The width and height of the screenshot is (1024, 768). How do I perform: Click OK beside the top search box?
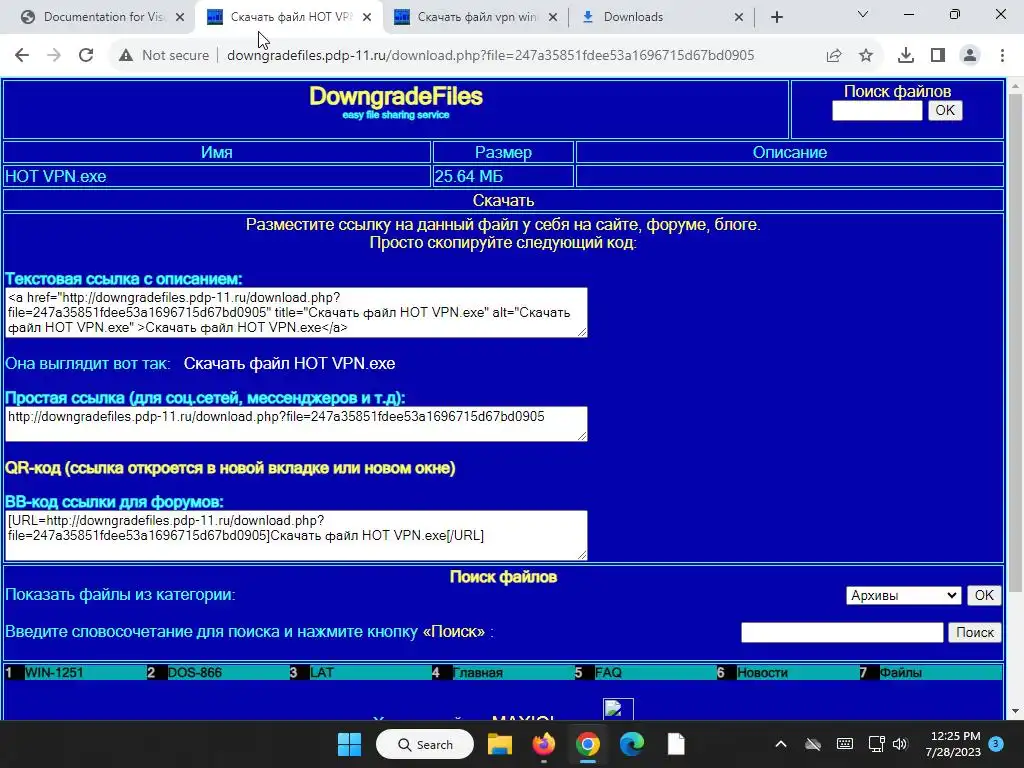coord(945,110)
